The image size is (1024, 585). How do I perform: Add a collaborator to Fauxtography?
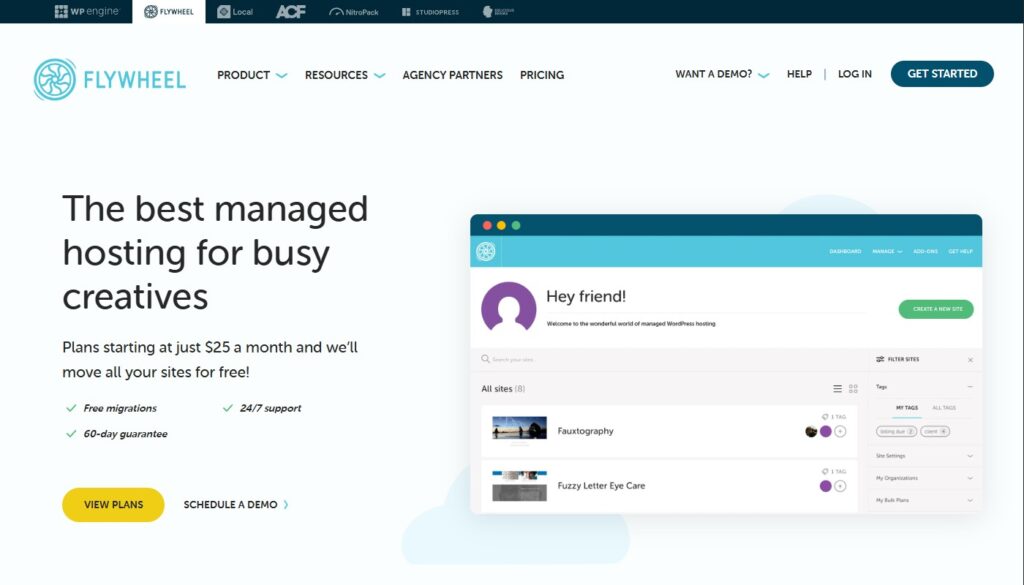pos(840,432)
